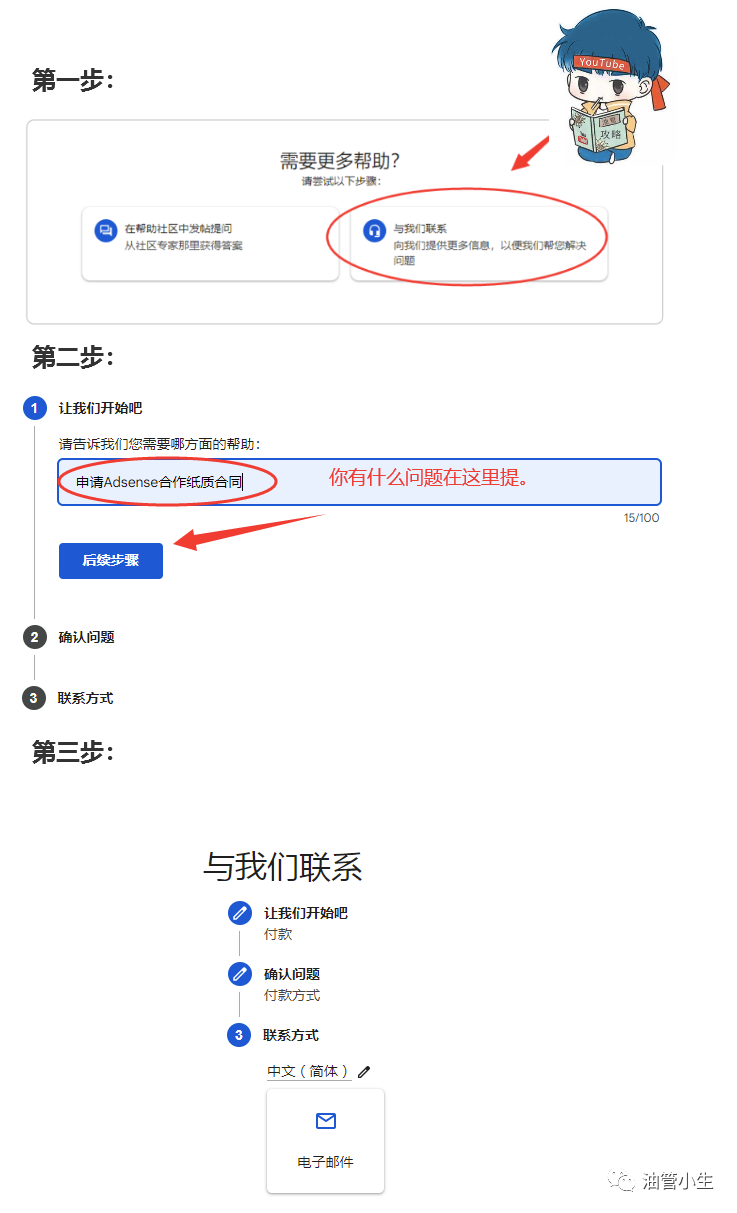Viewport: 737px width, 1213px height.
Task: Click the pencil edit icon next to 中文（简体）
Action: (363, 1071)
